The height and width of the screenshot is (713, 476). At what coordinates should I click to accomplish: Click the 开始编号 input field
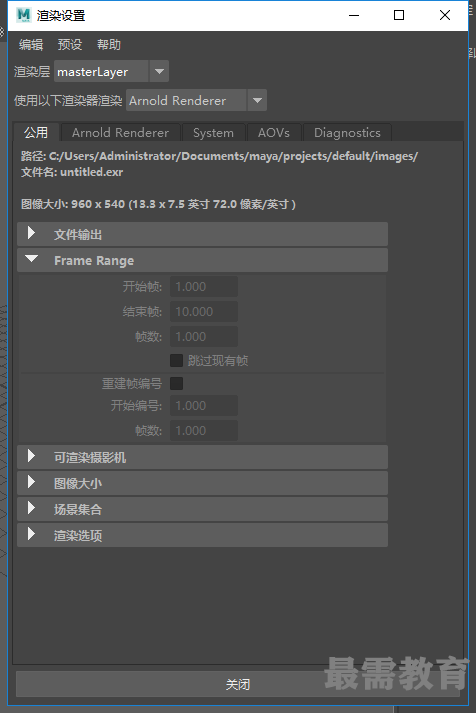click(204, 406)
